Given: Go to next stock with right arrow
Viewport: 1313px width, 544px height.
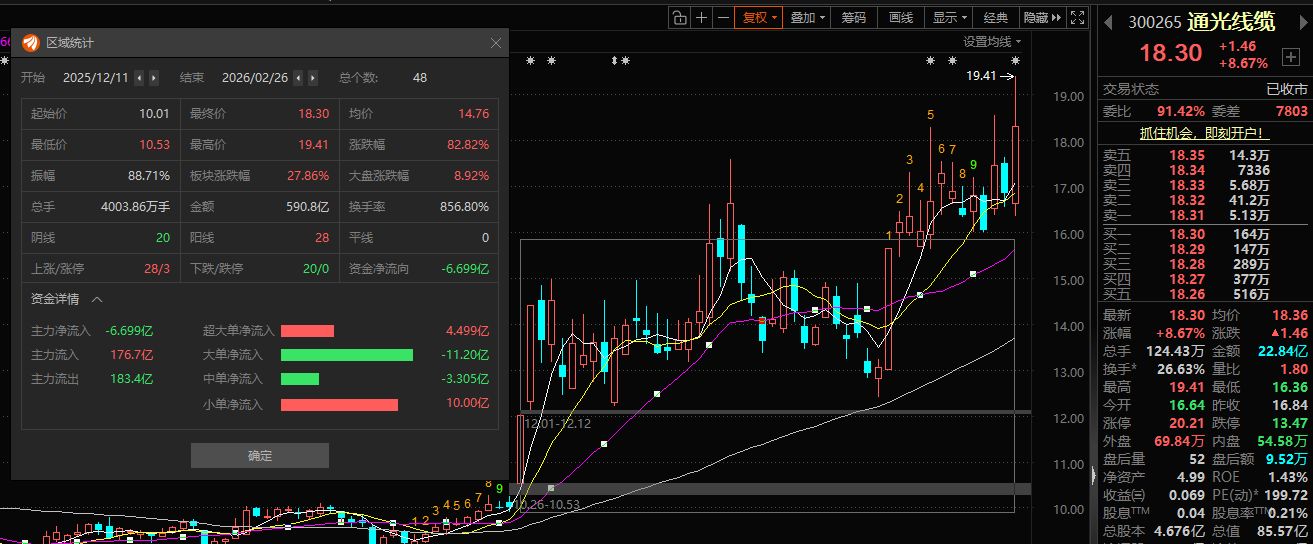Looking at the screenshot, I should coord(1306,21).
